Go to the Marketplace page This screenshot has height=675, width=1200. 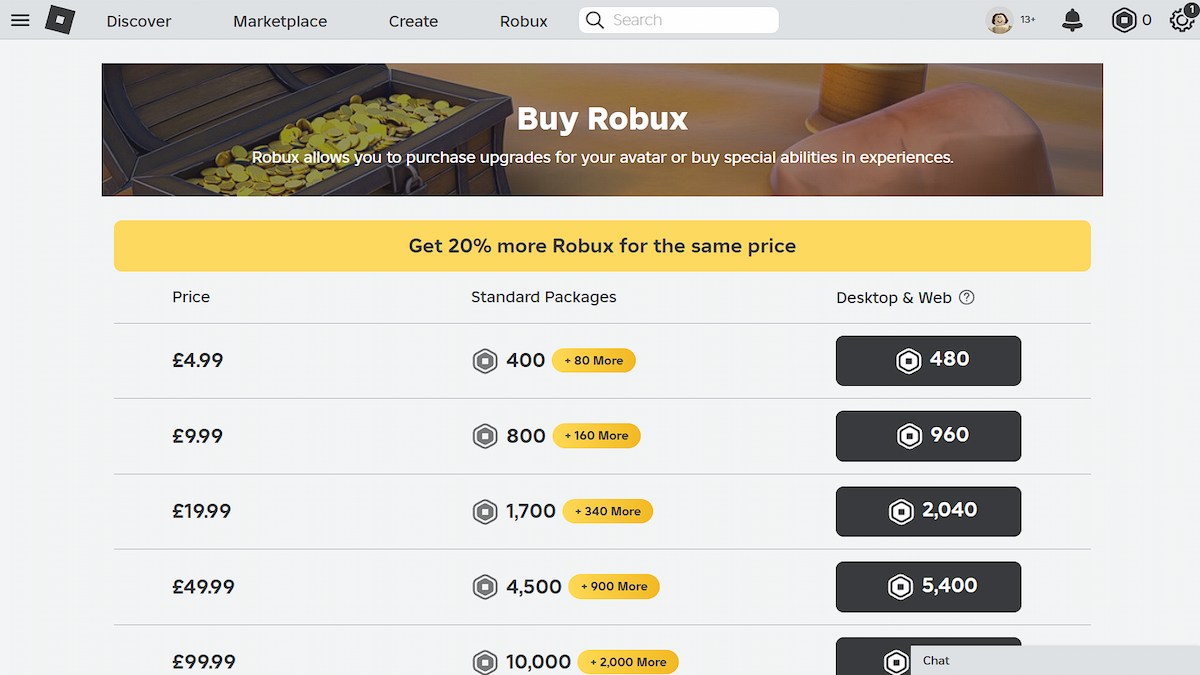[x=279, y=20]
